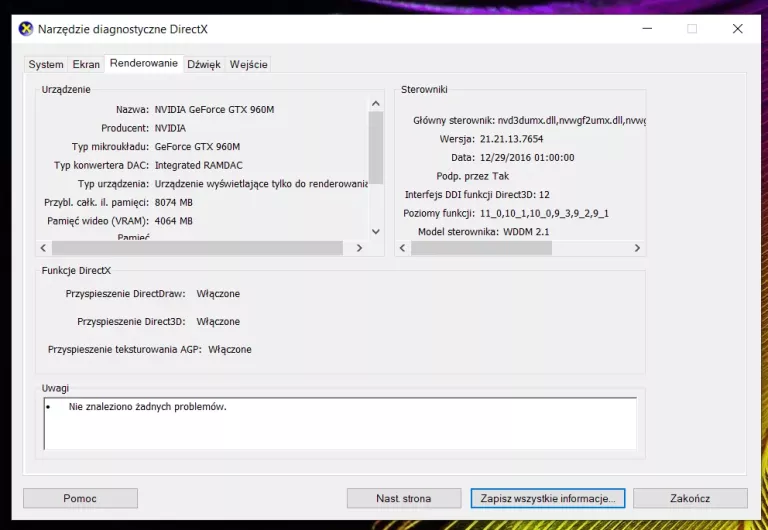Click Włączone next to Przyspieszenie DirectDraw
This screenshot has width=768, height=530.
coord(218,293)
